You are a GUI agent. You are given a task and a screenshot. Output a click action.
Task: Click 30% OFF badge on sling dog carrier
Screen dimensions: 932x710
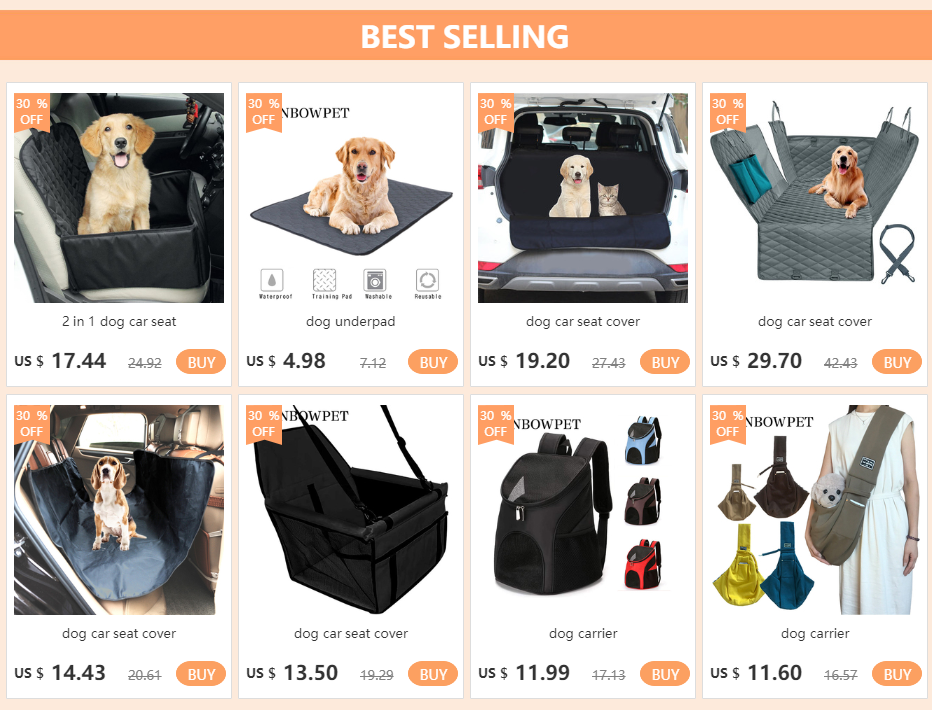click(728, 424)
